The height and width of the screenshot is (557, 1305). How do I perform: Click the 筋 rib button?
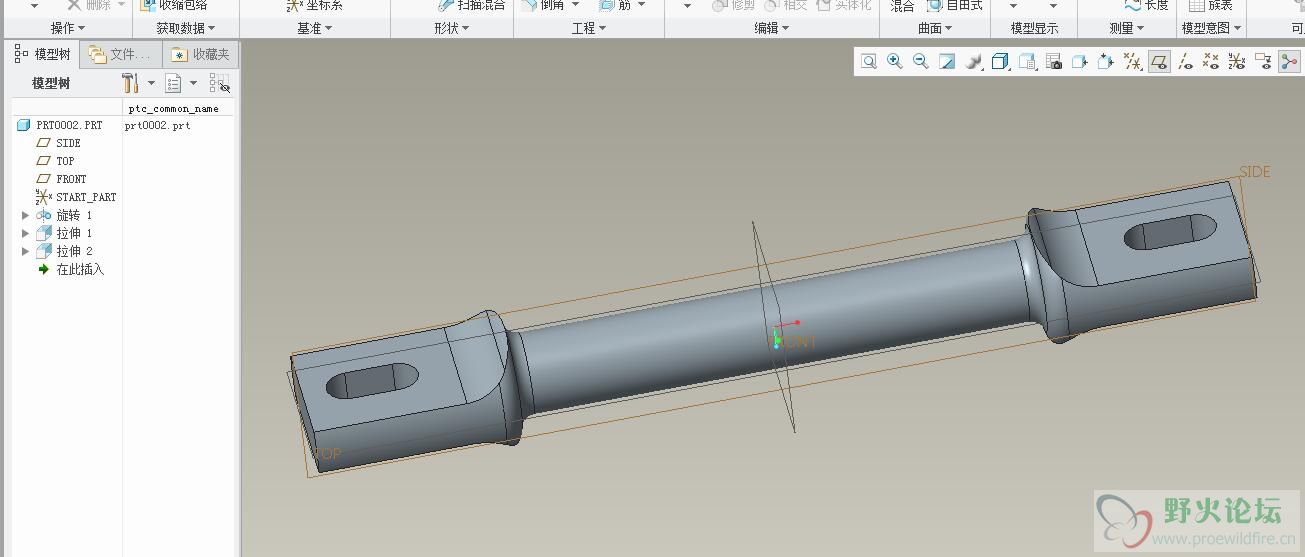[x=615, y=5]
